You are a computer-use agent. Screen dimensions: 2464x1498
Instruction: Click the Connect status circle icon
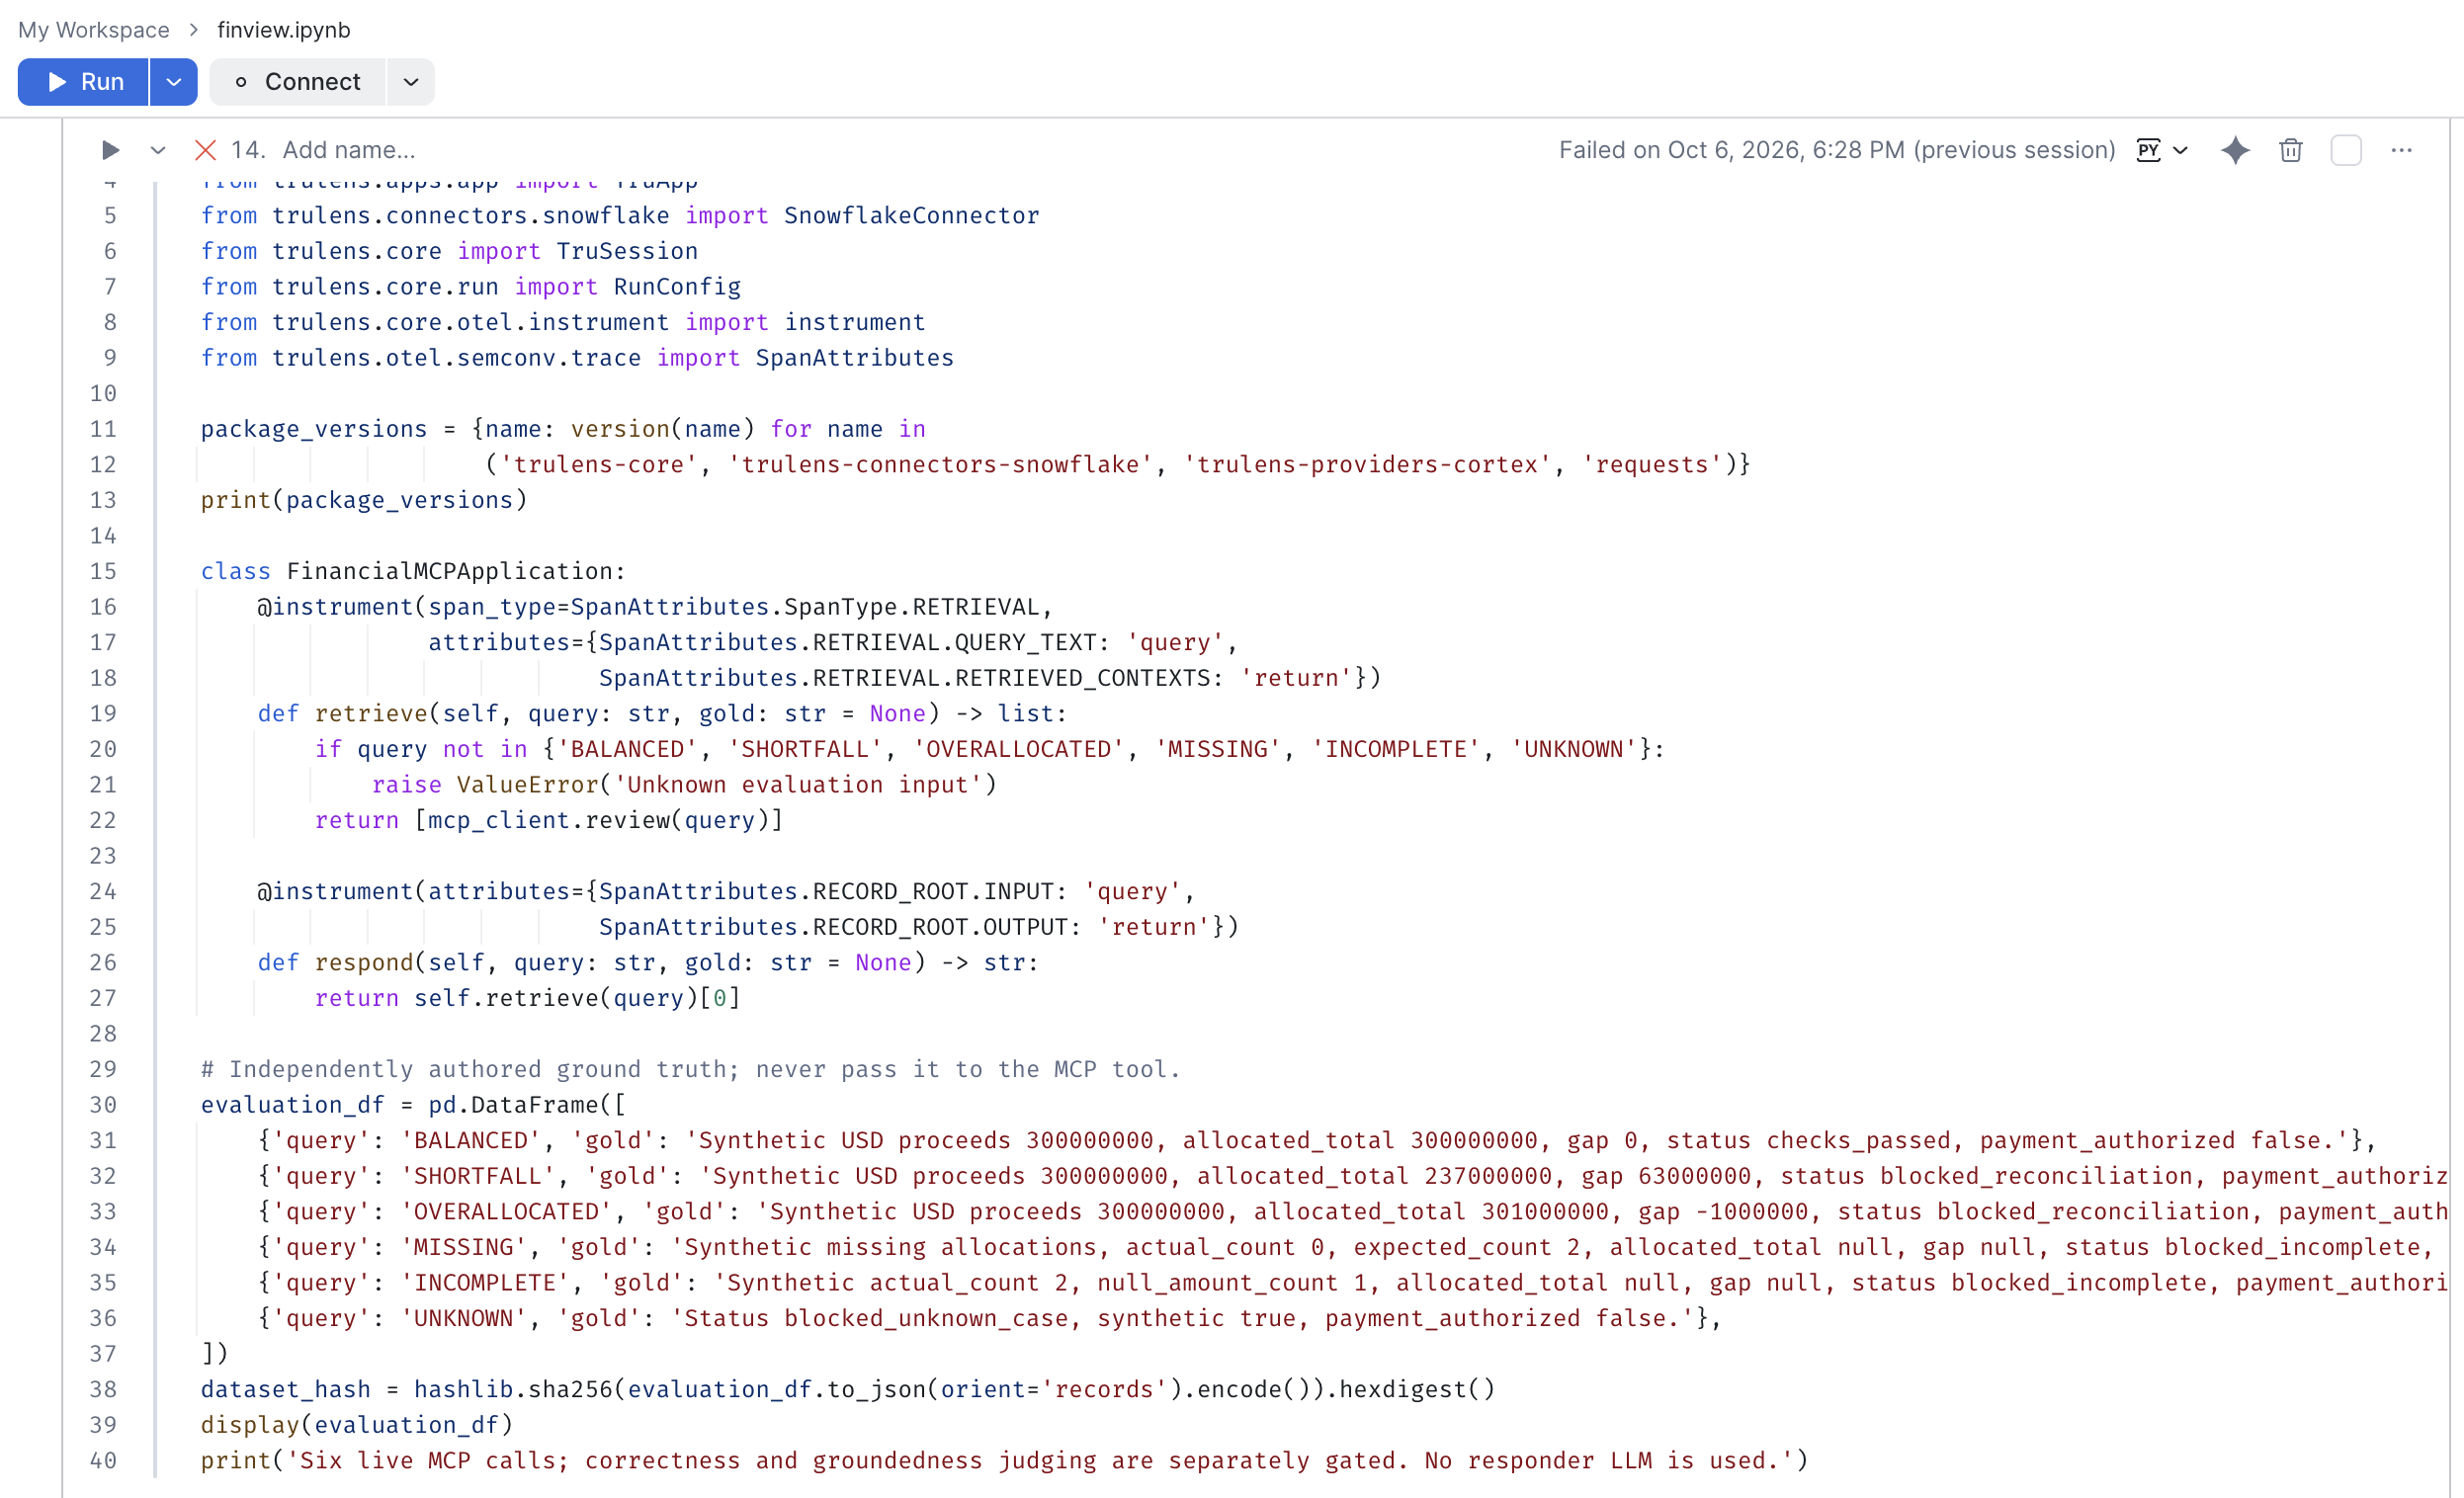click(240, 82)
